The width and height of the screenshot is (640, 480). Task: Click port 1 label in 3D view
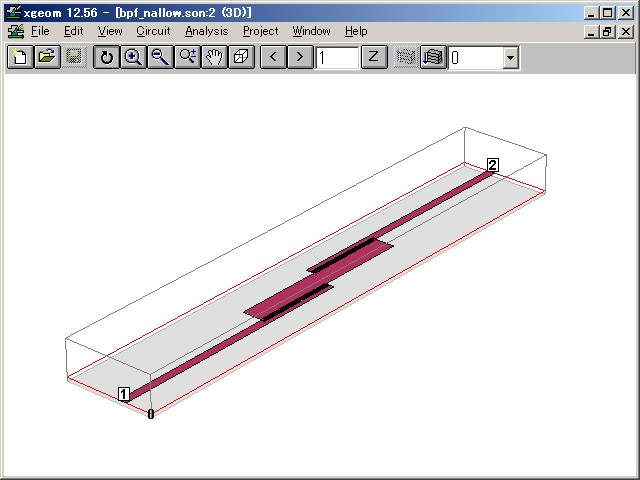[x=124, y=394]
